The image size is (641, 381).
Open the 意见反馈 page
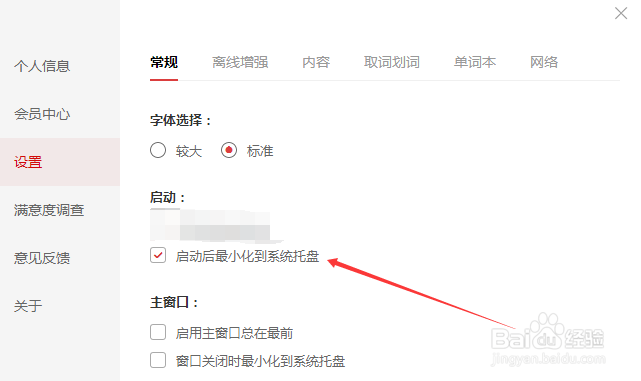click(42, 258)
